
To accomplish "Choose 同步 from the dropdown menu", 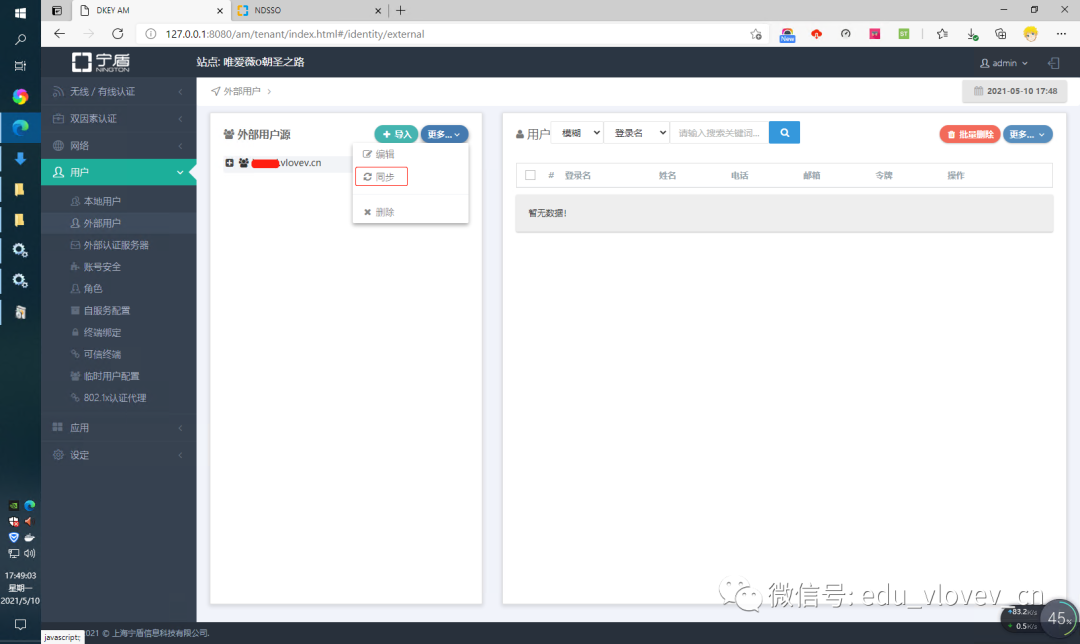I will [382, 177].
